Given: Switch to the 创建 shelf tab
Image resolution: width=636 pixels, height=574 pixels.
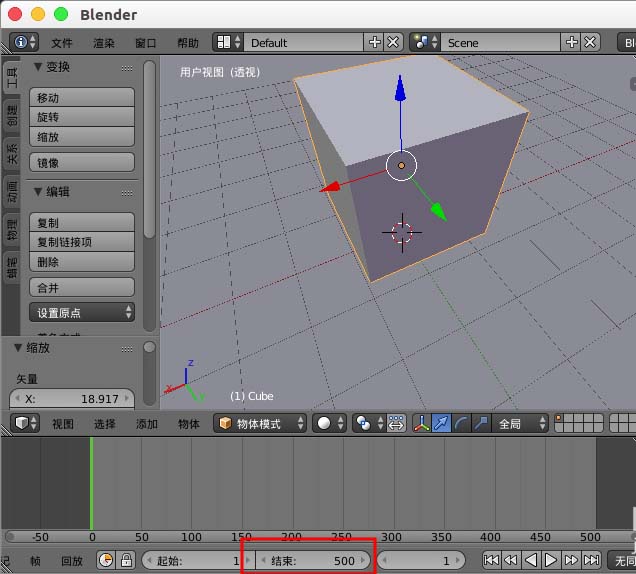Looking at the screenshot, I should coord(11,115).
